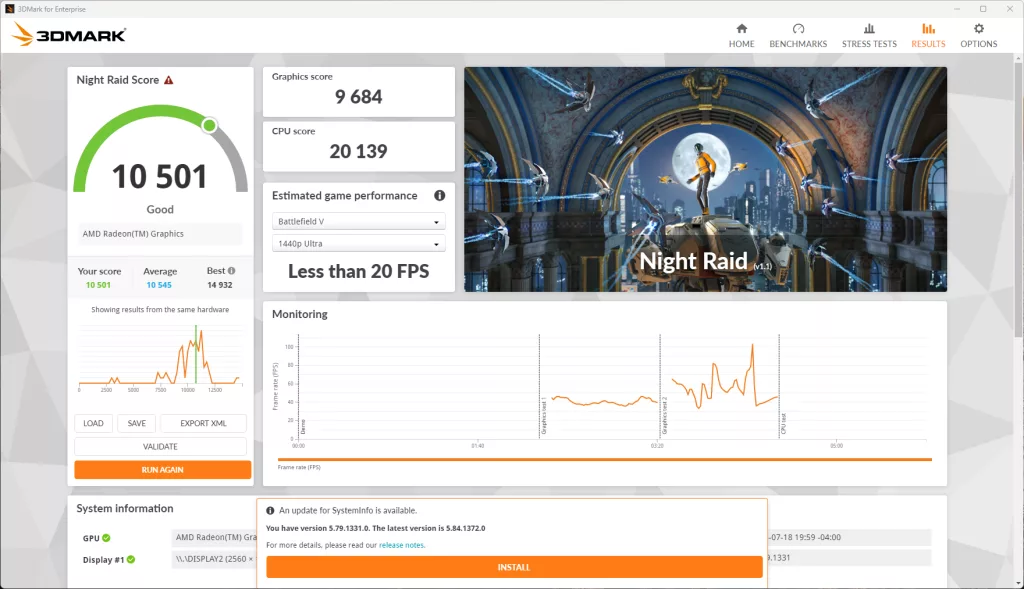The image size is (1024, 589).
Task: Open the Options gear icon
Action: pyautogui.click(x=978, y=29)
